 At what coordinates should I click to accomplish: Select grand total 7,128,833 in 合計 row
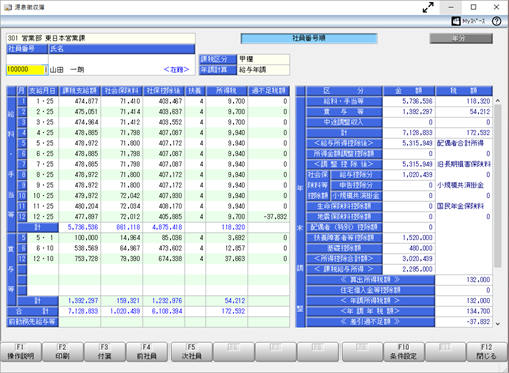(83, 311)
